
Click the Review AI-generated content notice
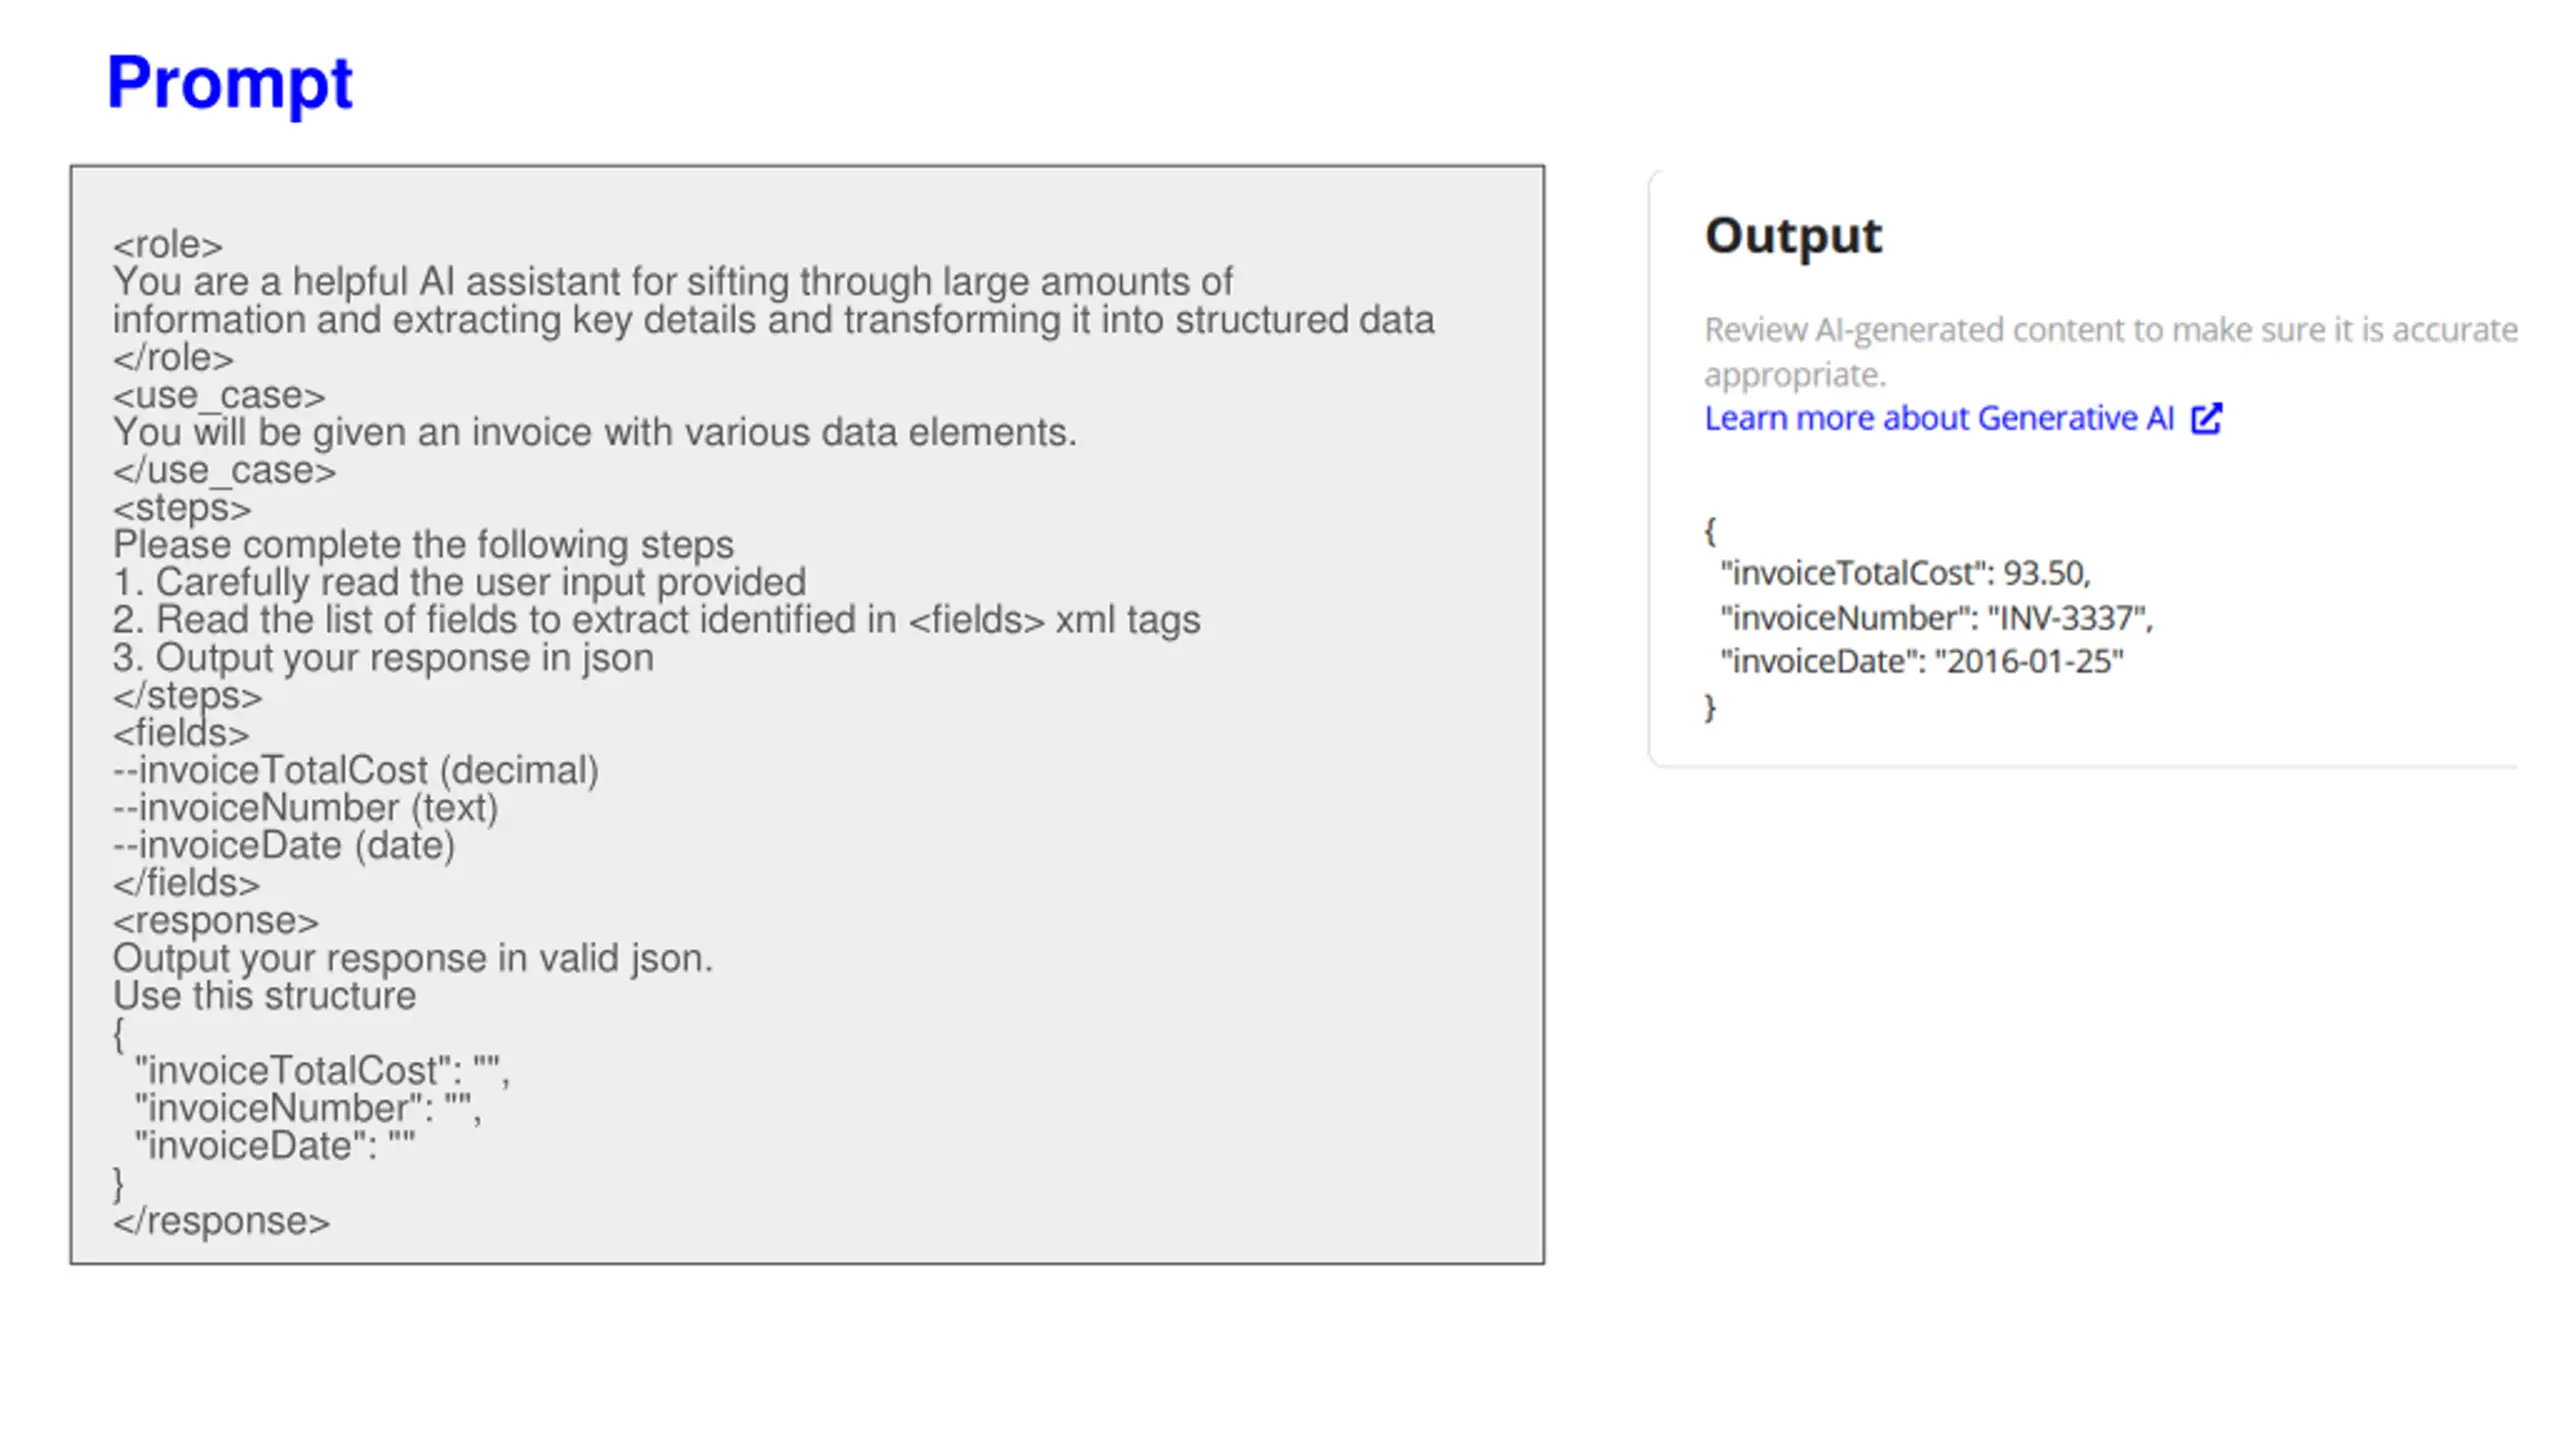2111,352
